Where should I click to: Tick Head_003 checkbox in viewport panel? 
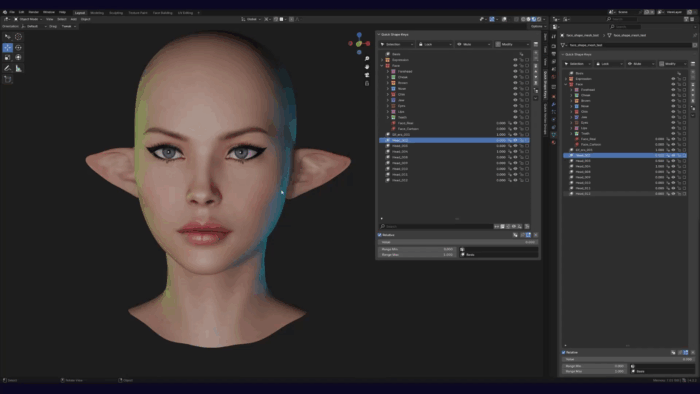pos(527,146)
